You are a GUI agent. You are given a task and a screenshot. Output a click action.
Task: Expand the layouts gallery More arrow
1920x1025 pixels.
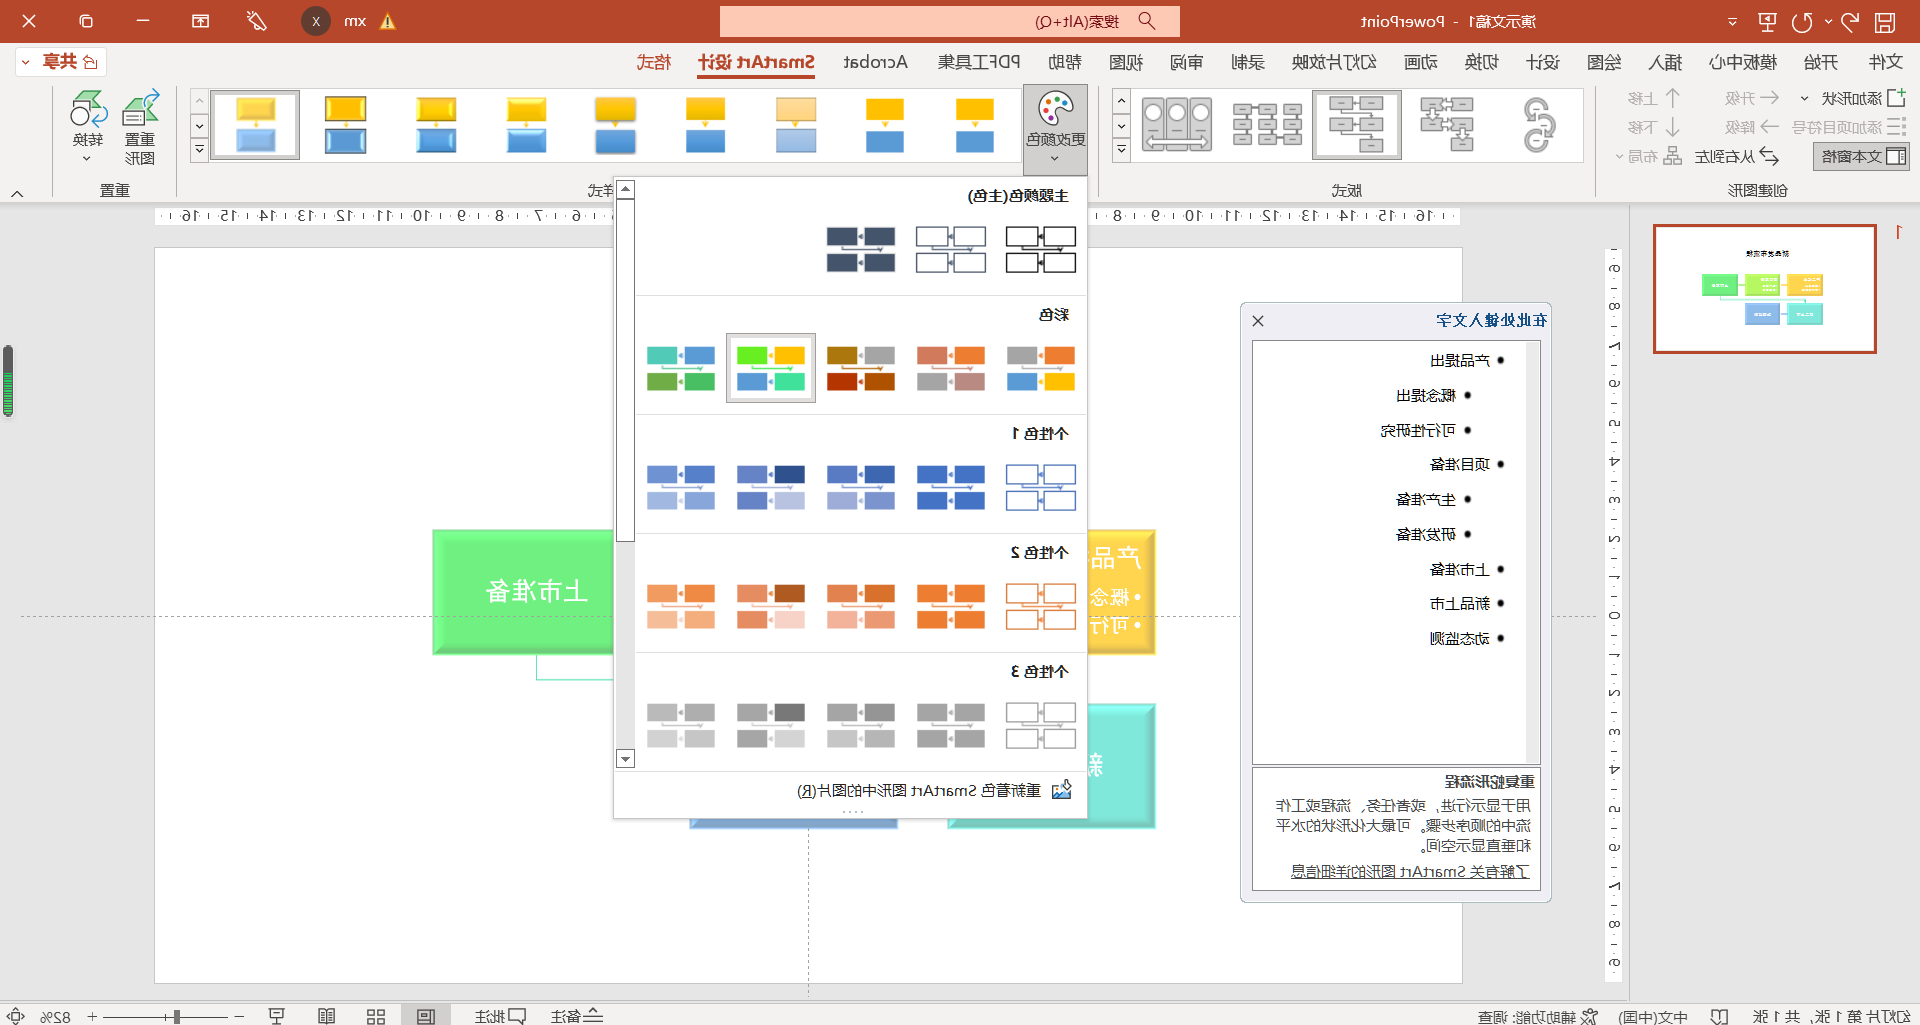1122,150
